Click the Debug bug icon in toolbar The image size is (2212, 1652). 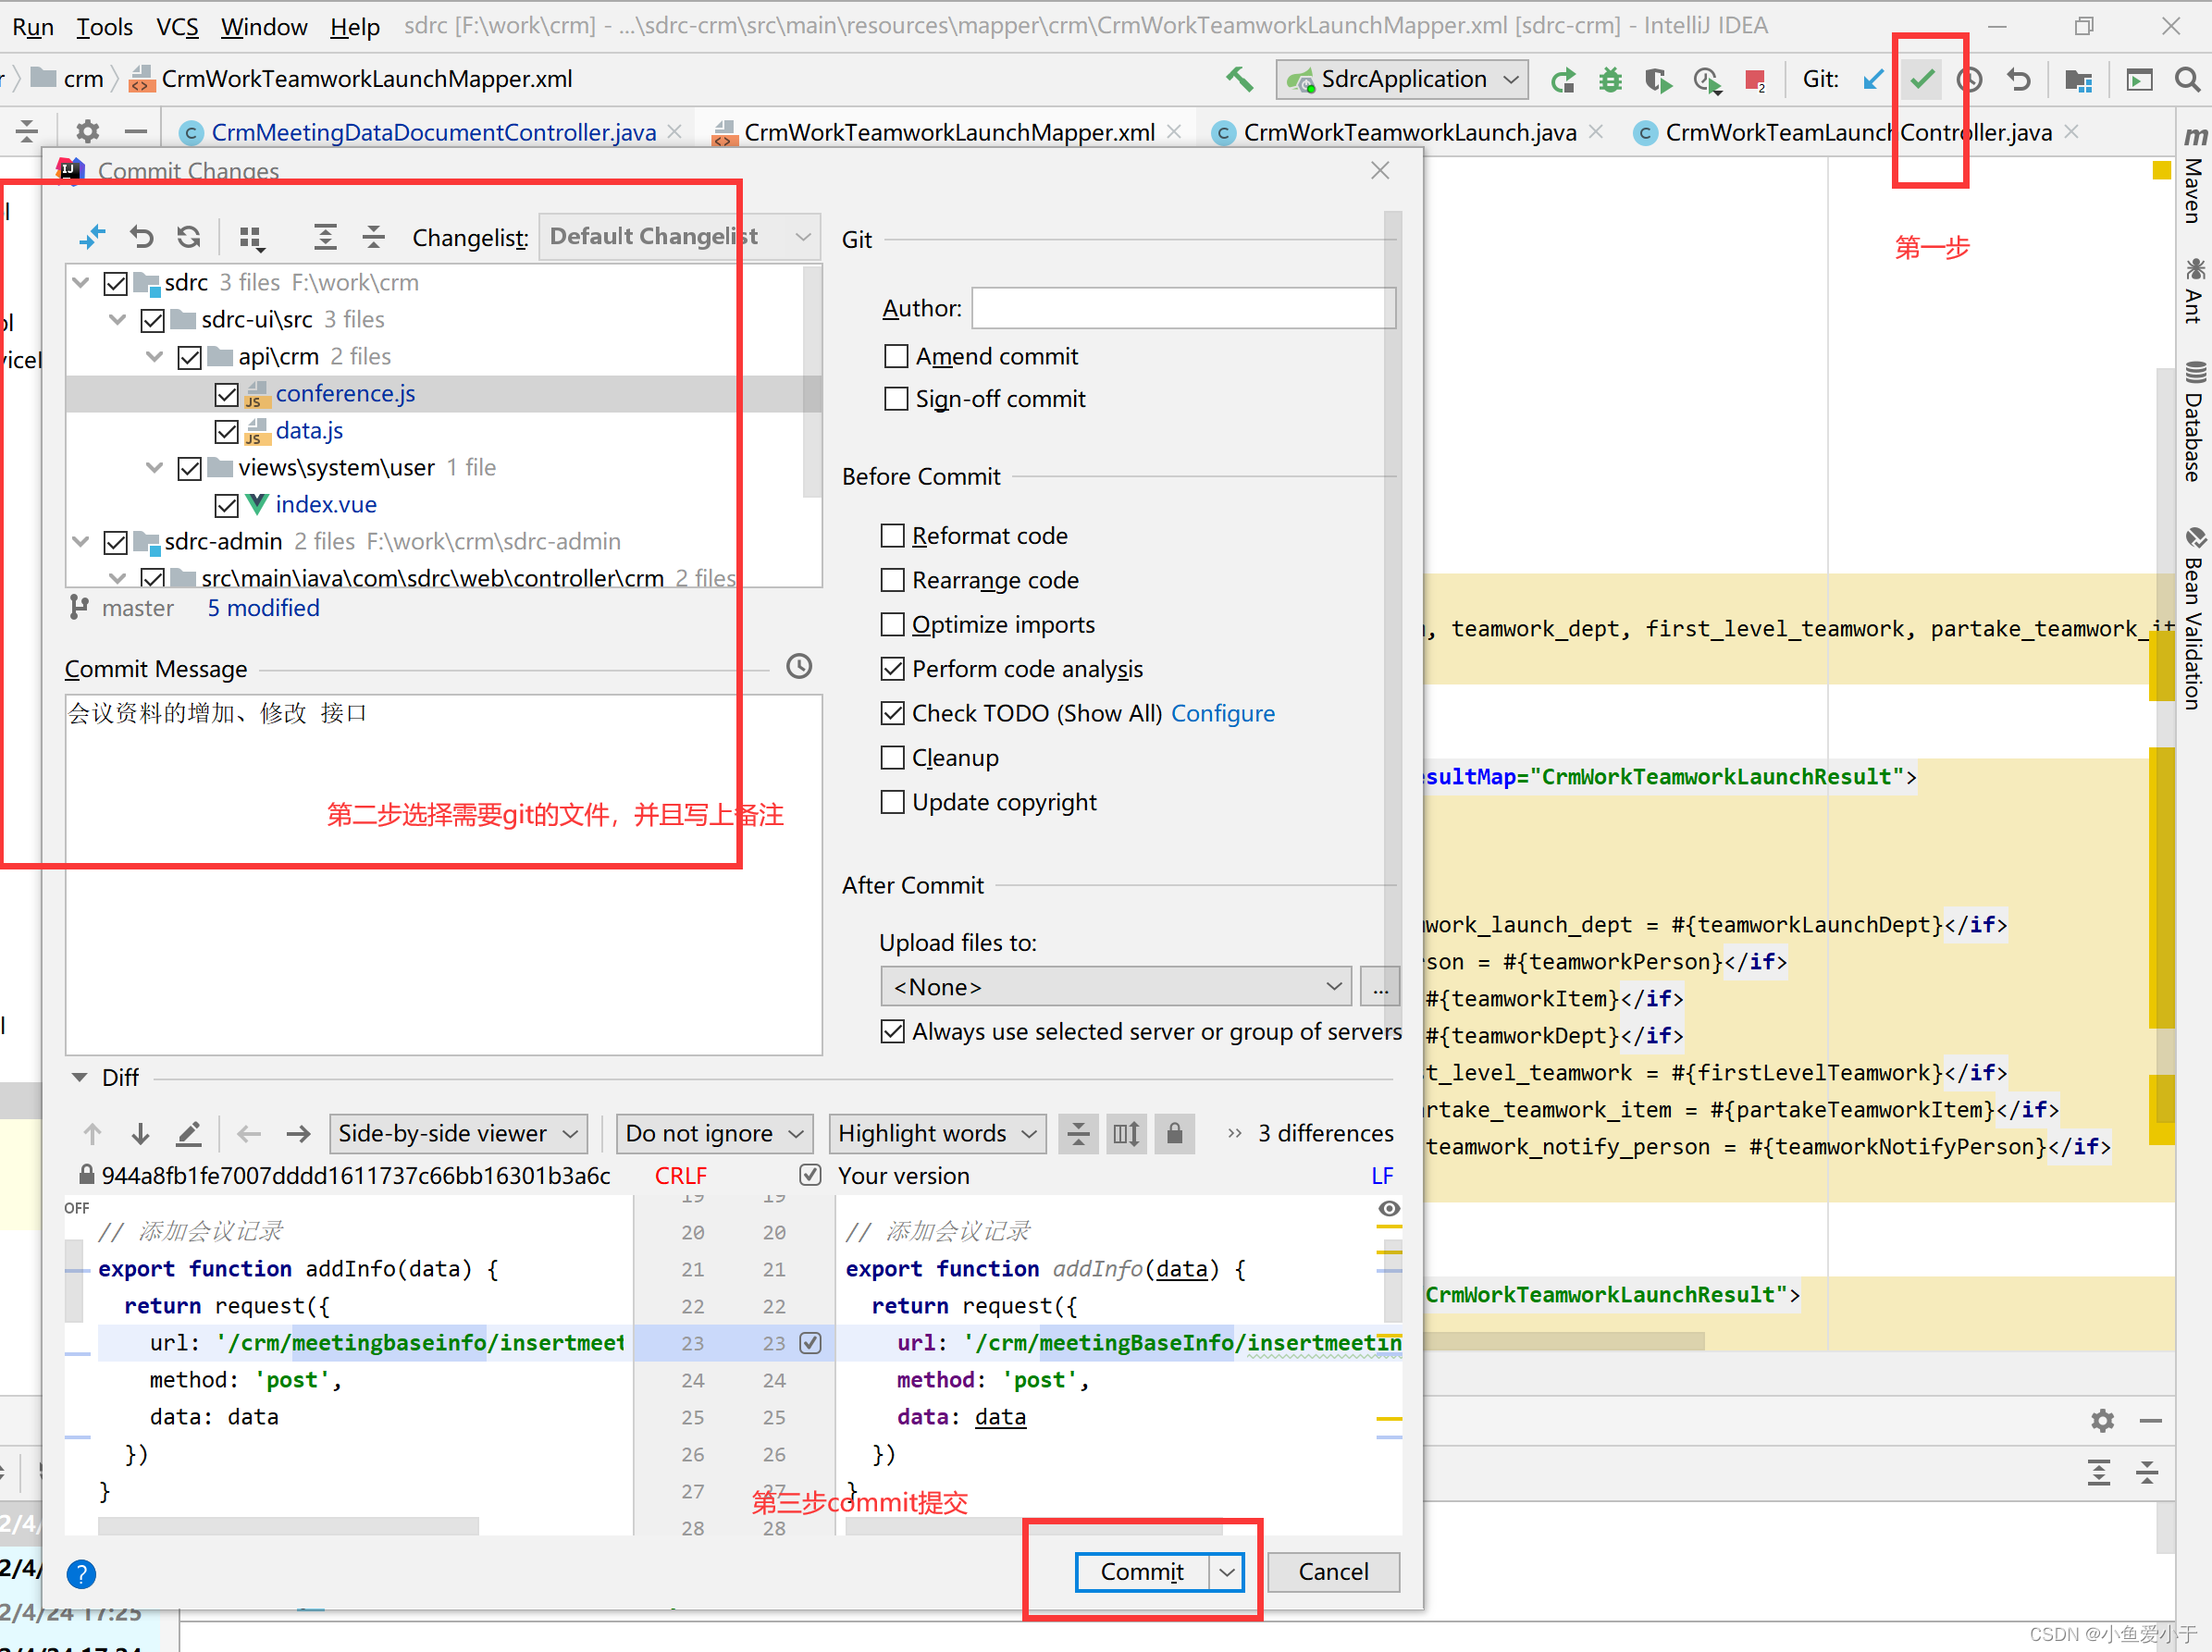tap(1610, 79)
